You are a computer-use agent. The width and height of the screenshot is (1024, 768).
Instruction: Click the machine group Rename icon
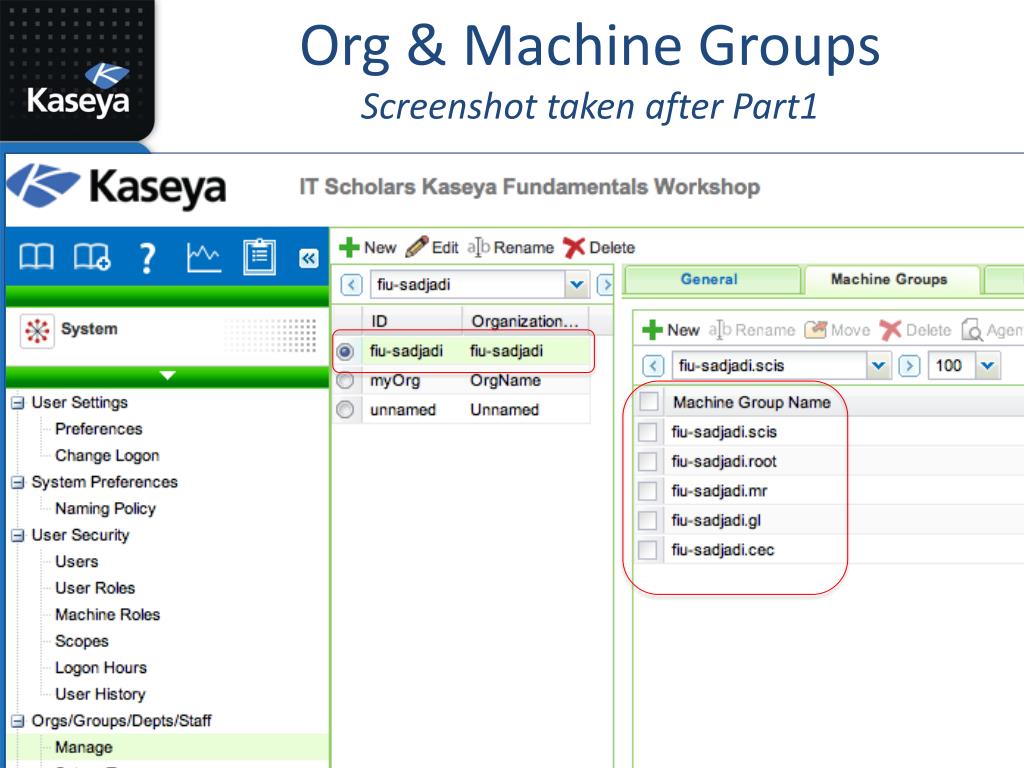tap(720, 330)
